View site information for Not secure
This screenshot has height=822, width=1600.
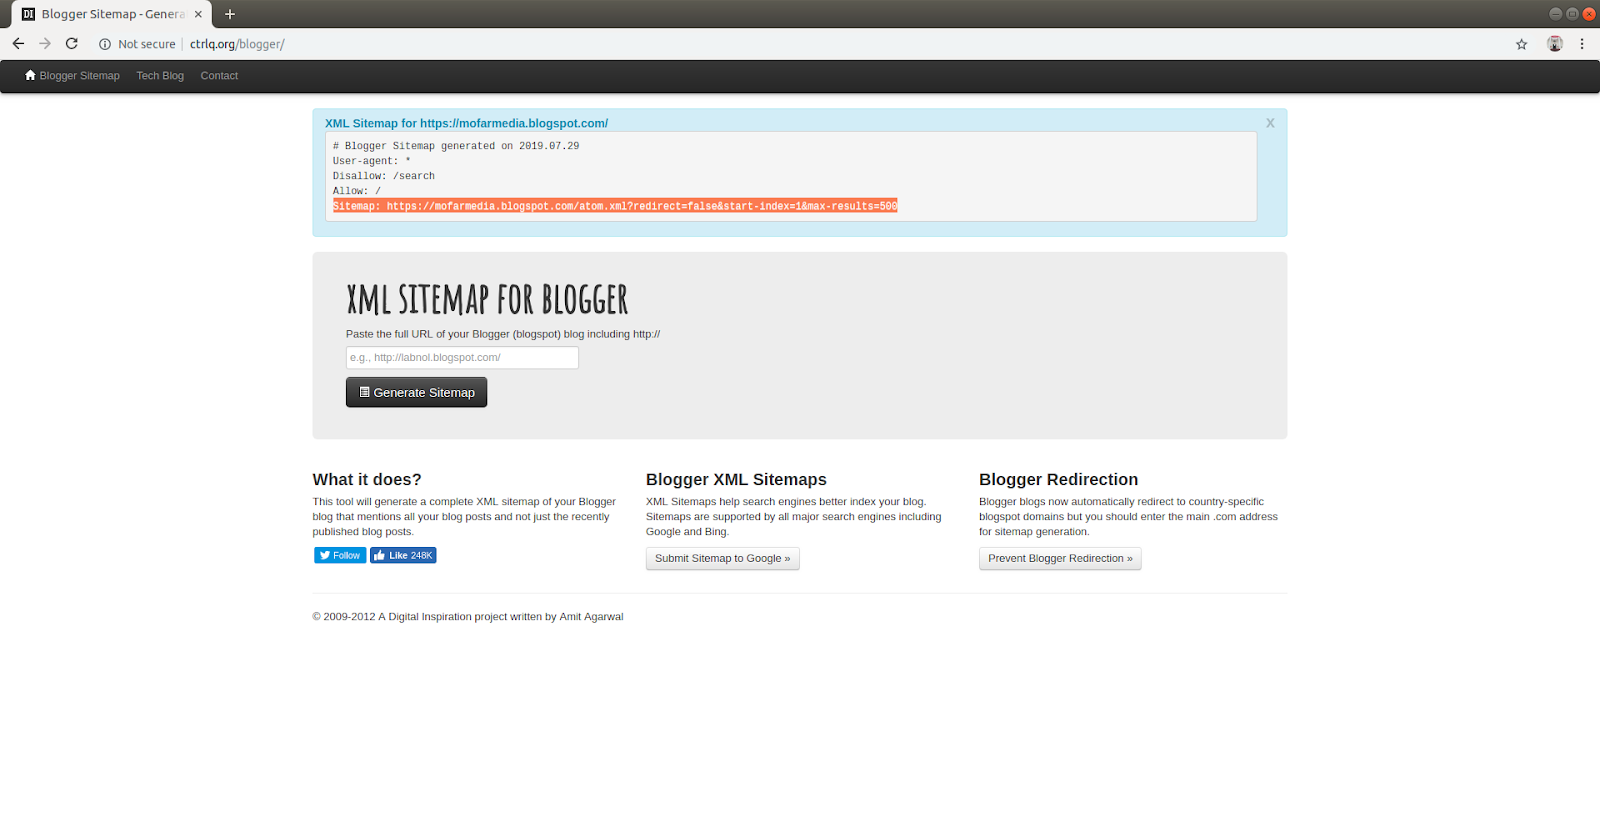137,44
